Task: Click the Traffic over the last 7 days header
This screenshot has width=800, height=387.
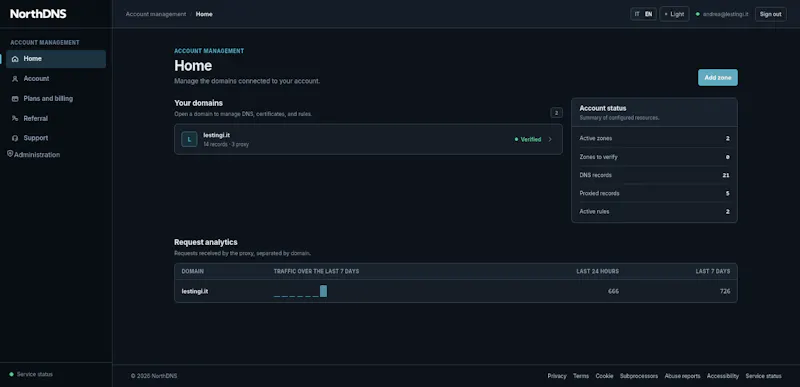Action: [x=316, y=271]
